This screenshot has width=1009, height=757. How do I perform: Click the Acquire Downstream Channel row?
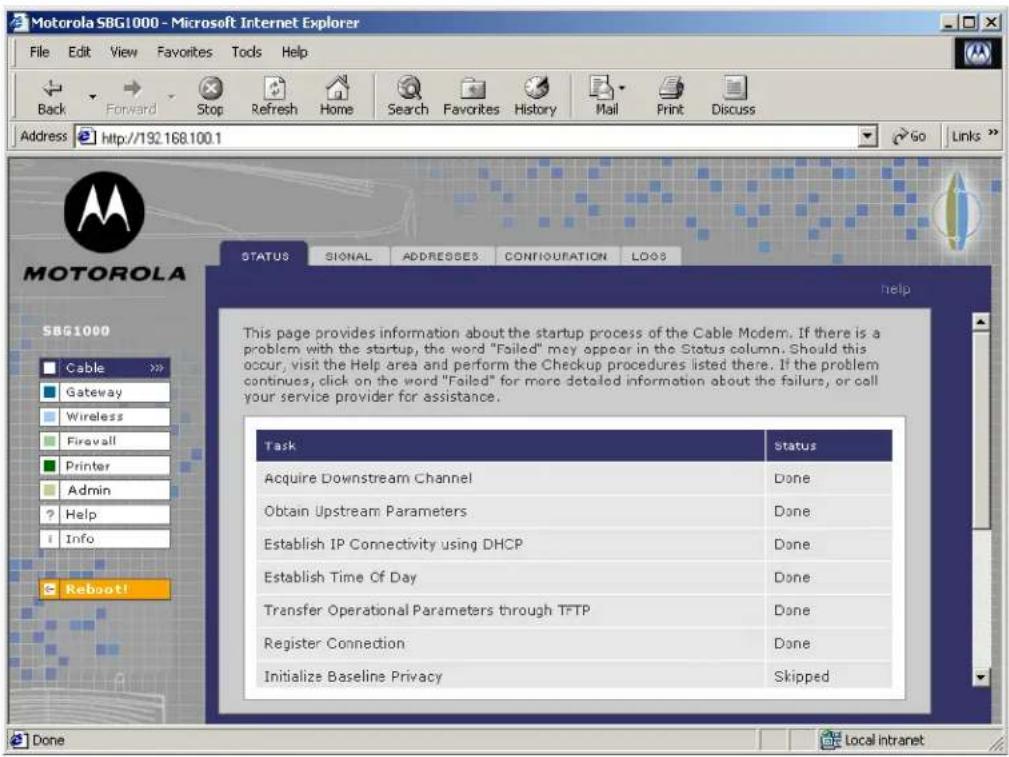pos(574,478)
